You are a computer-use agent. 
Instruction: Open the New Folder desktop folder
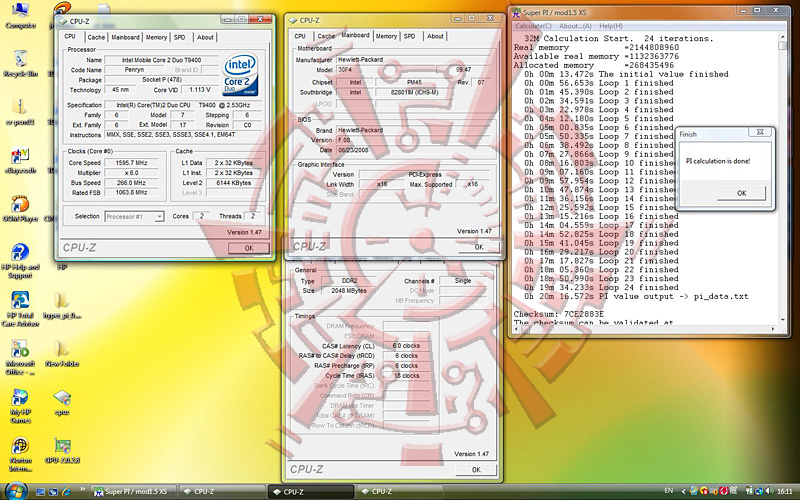point(62,354)
